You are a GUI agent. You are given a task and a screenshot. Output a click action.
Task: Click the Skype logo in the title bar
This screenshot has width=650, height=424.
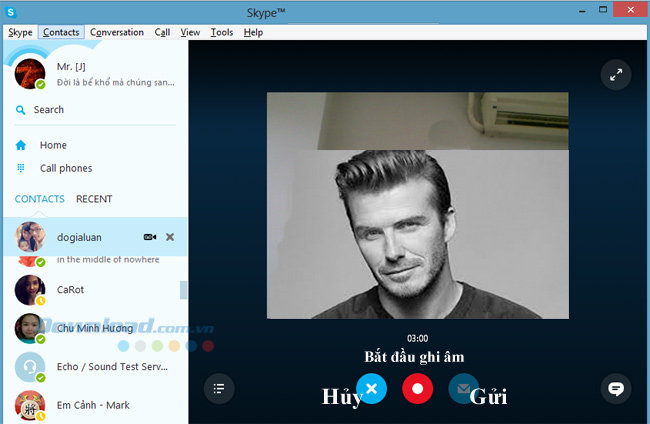tap(11, 12)
